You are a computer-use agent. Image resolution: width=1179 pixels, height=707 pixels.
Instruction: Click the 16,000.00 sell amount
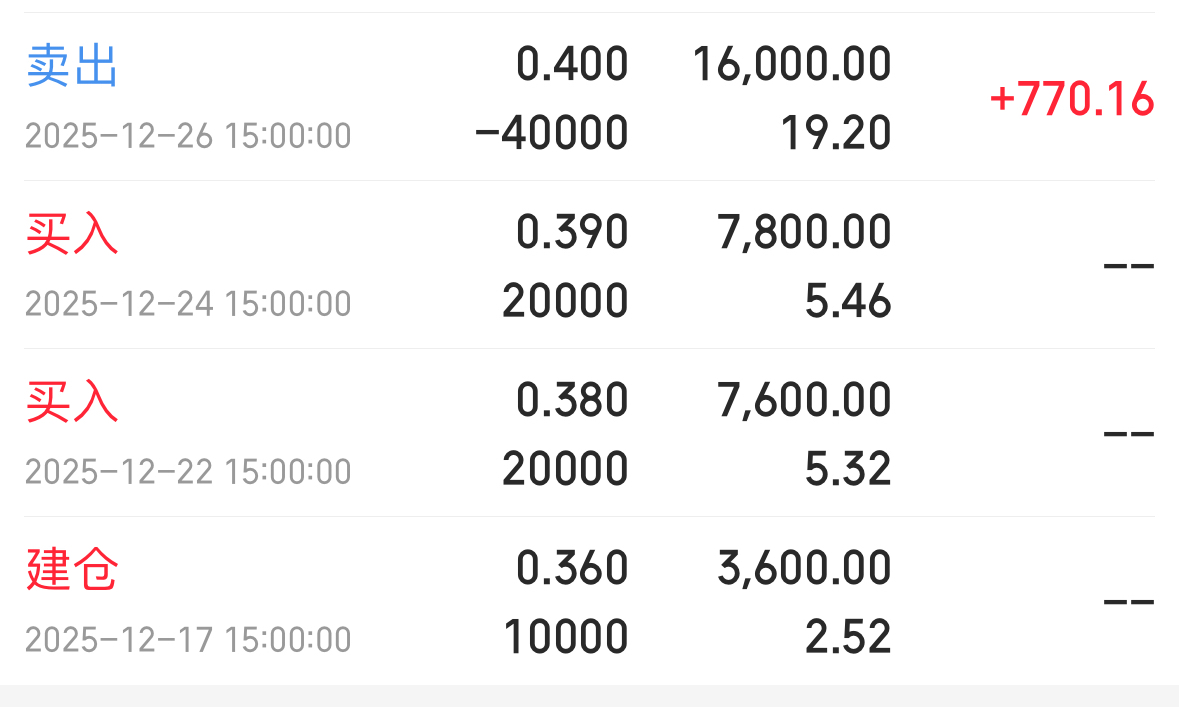pyautogui.click(x=792, y=64)
